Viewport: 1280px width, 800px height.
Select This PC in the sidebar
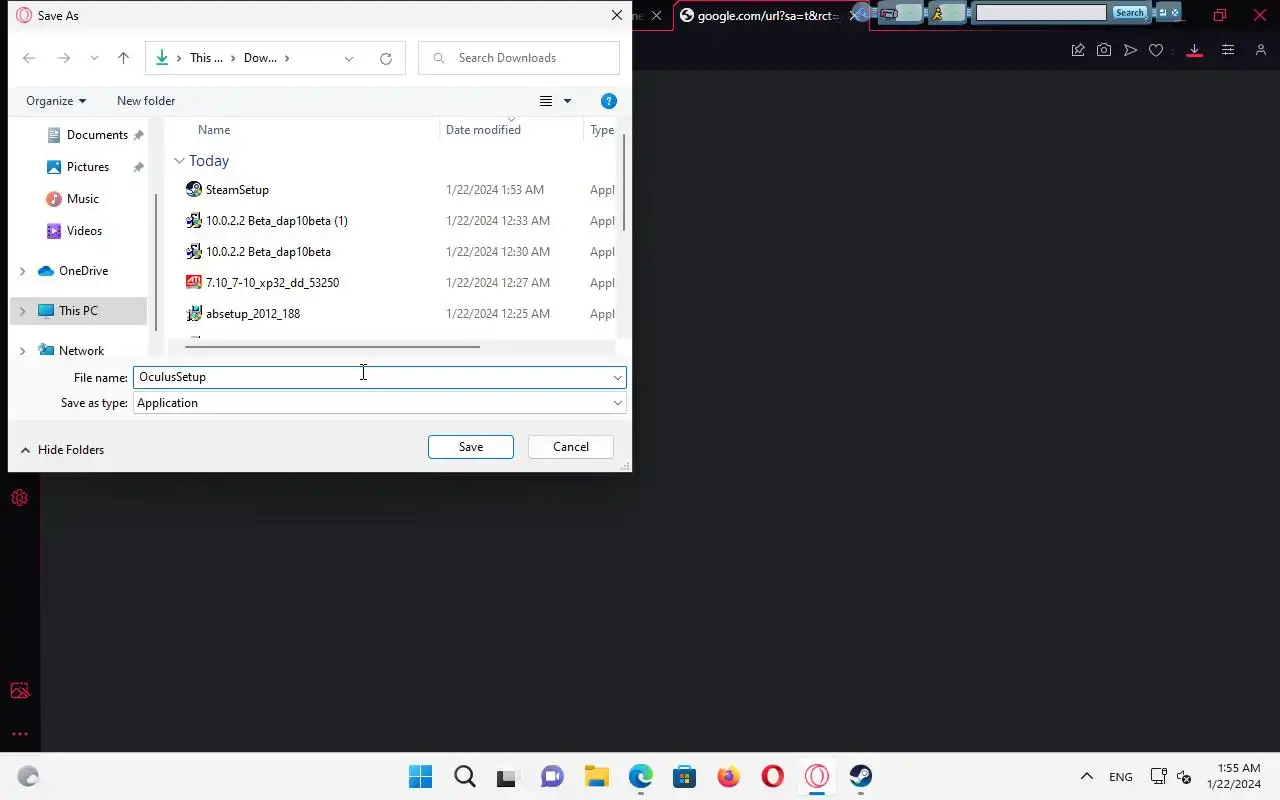[78, 311]
